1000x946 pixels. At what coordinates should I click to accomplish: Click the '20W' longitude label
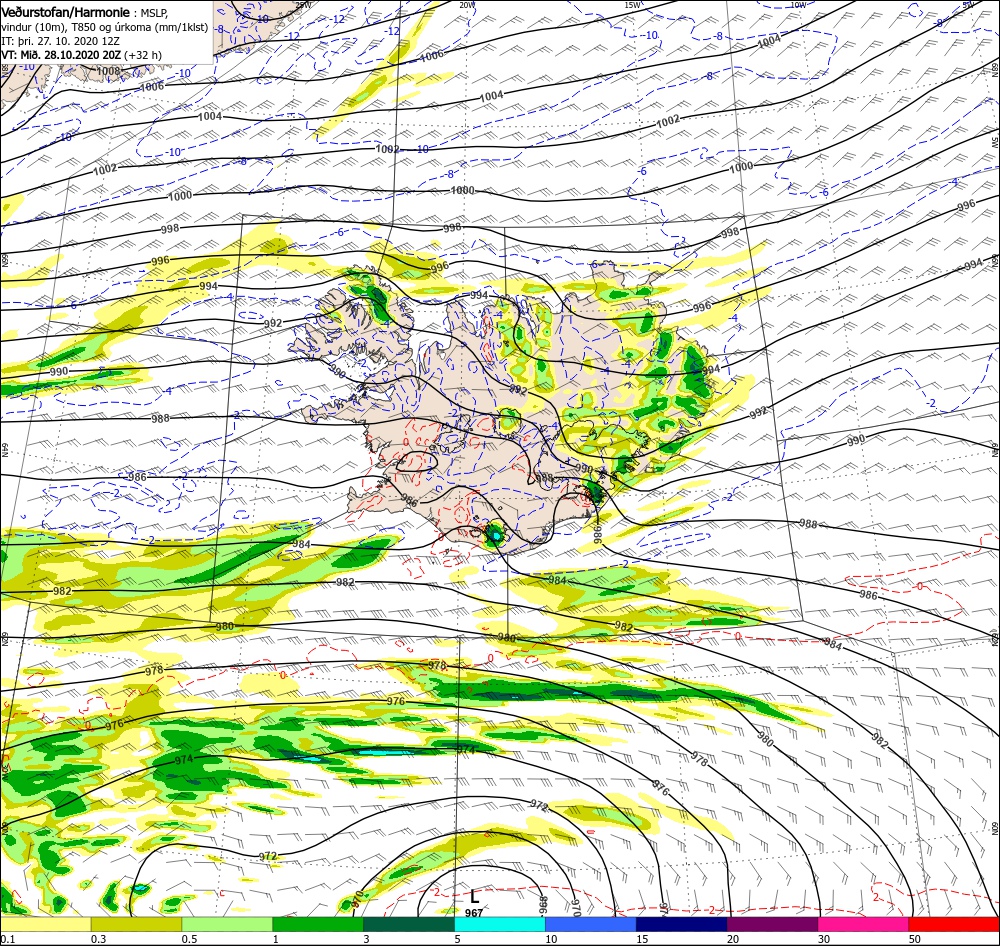click(x=467, y=5)
